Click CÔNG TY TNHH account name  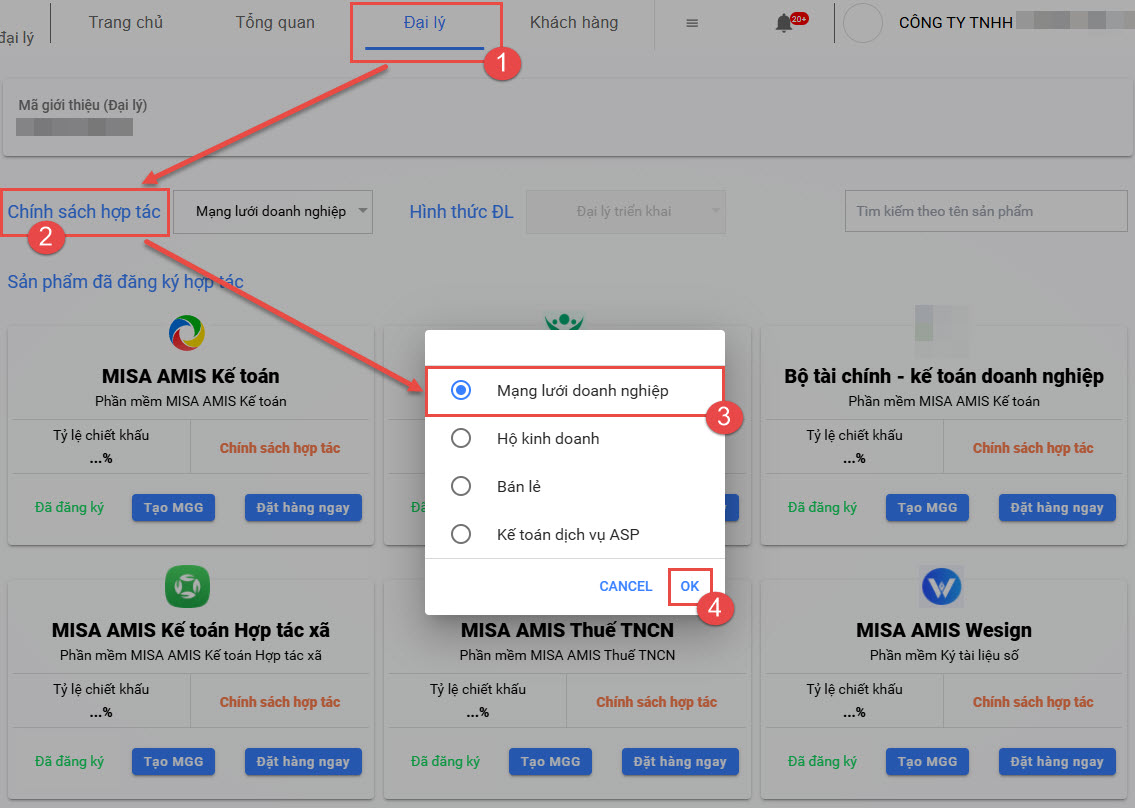[x=955, y=22]
